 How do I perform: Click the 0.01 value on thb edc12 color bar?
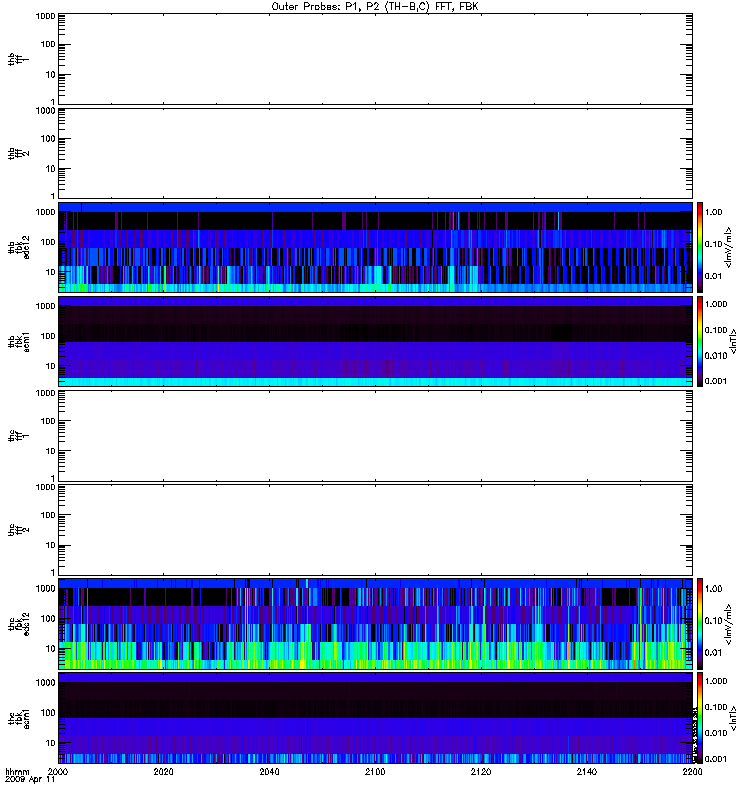pos(713,276)
